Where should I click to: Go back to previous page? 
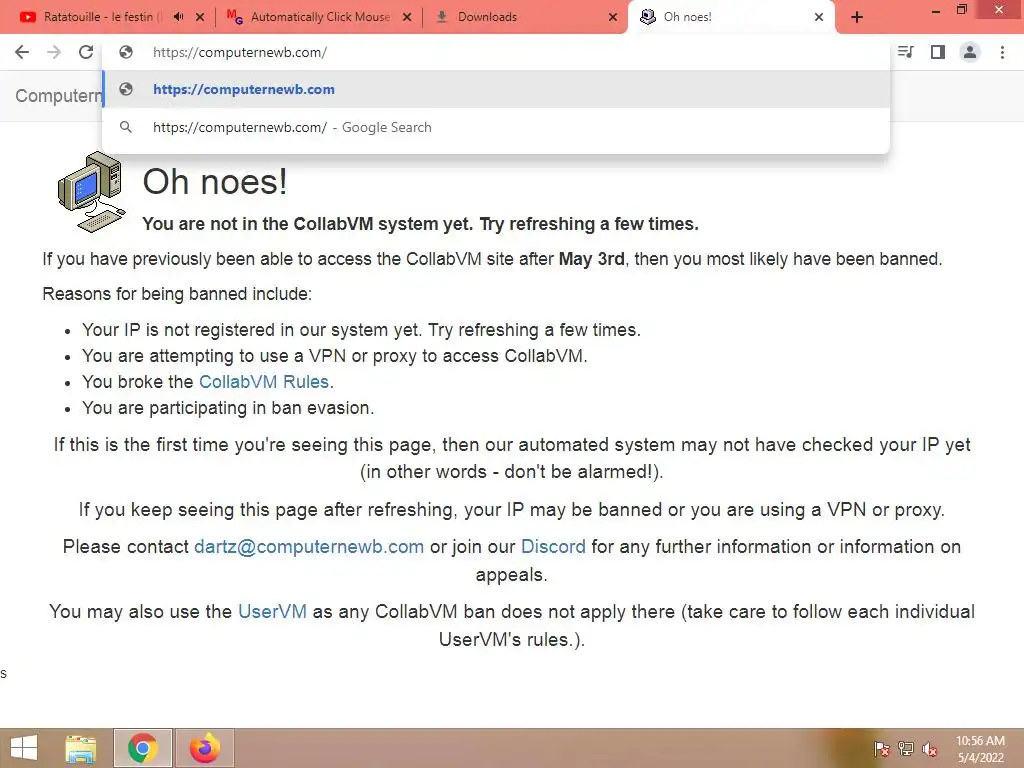coord(22,52)
